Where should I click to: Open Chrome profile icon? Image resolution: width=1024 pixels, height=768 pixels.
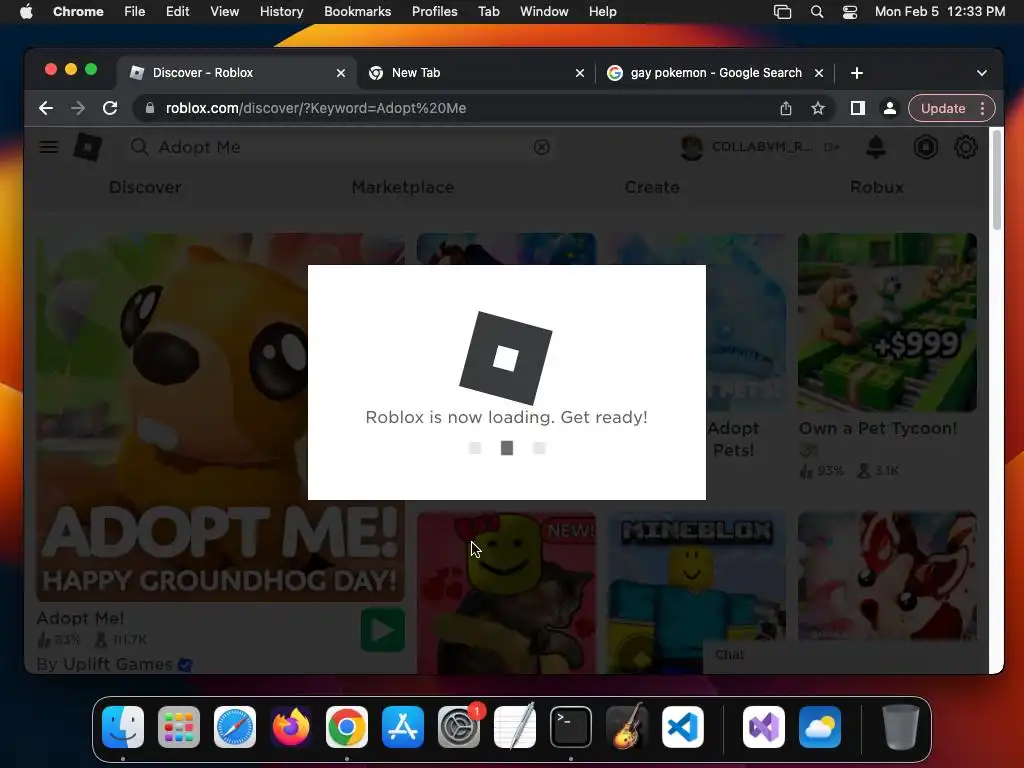coord(889,108)
